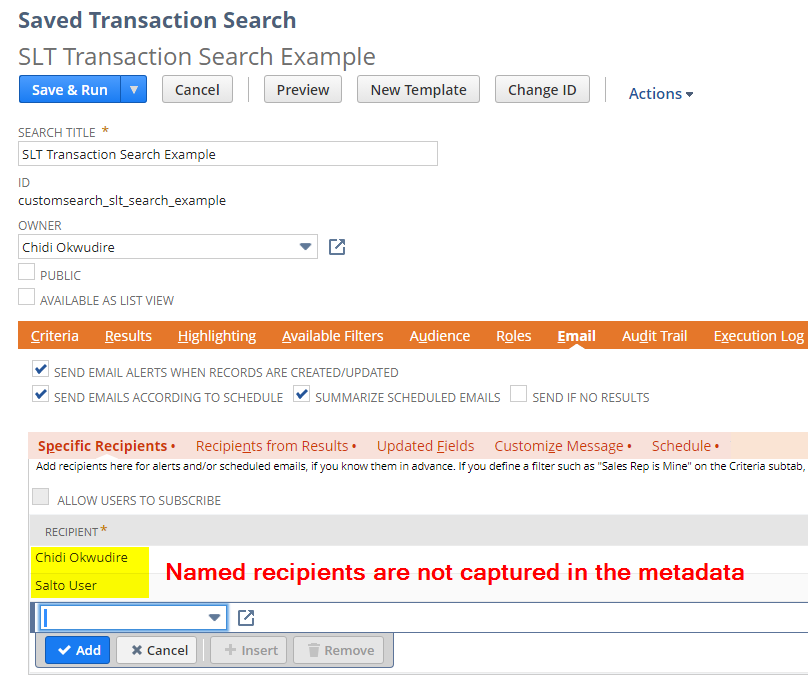Open the owner record popout icon
Screen dimensions: 808x694
[337, 246]
